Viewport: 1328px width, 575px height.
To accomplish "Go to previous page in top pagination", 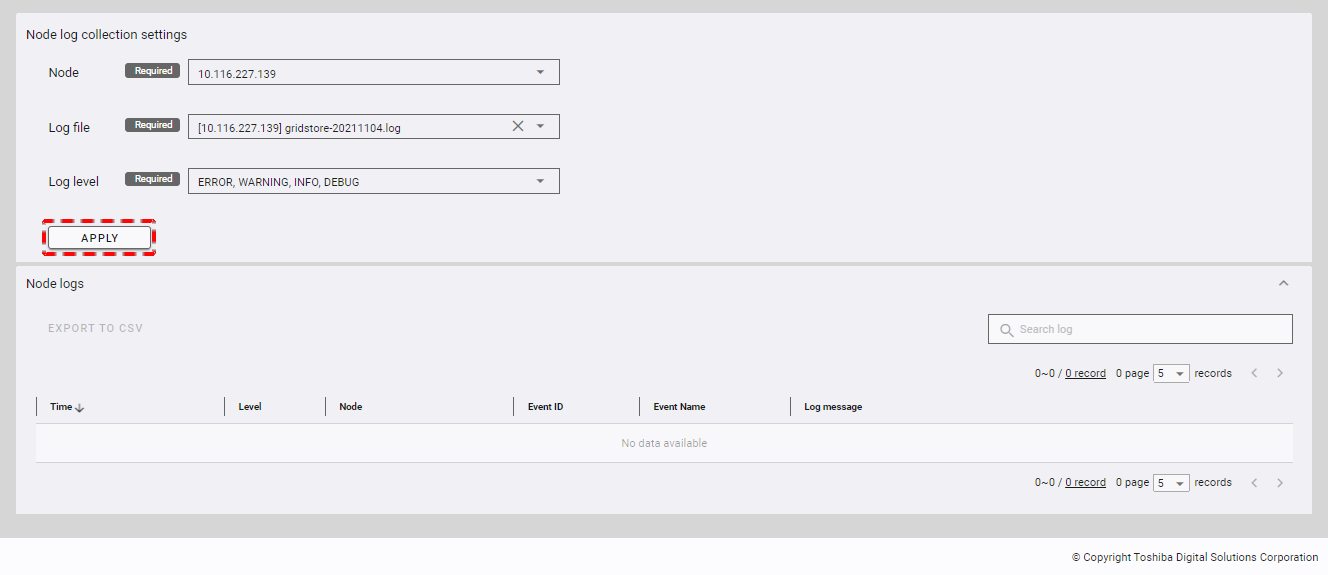I will tap(1254, 373).
